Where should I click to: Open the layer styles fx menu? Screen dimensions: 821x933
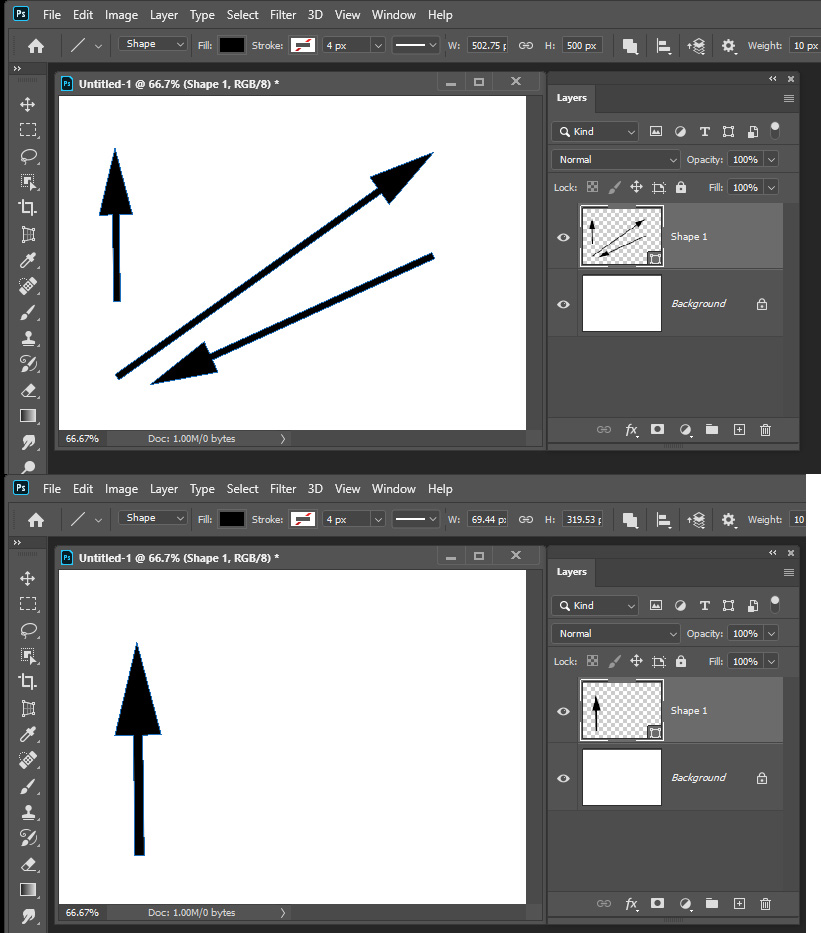click(631, 429)
